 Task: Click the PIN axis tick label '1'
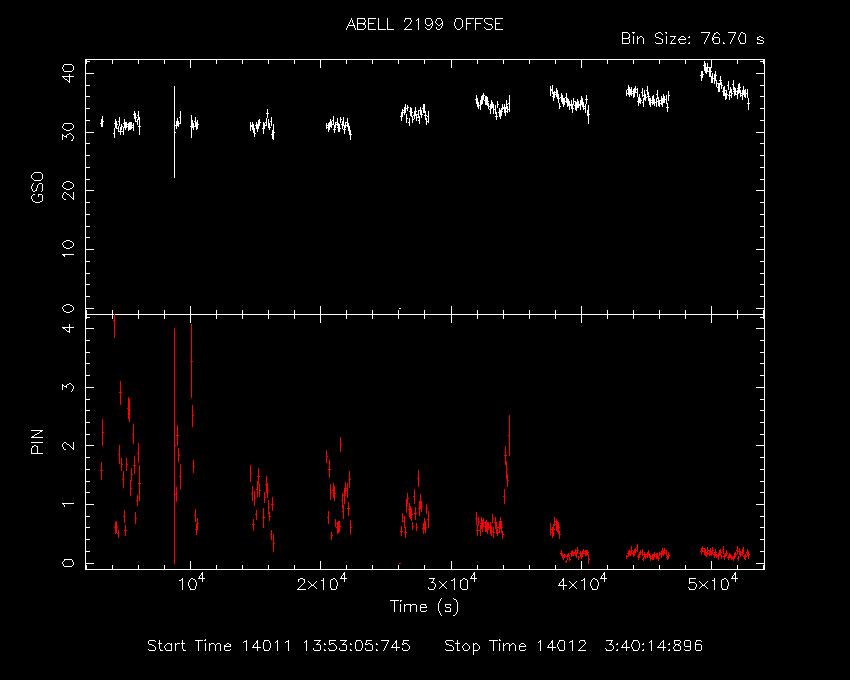click(68, 504)
